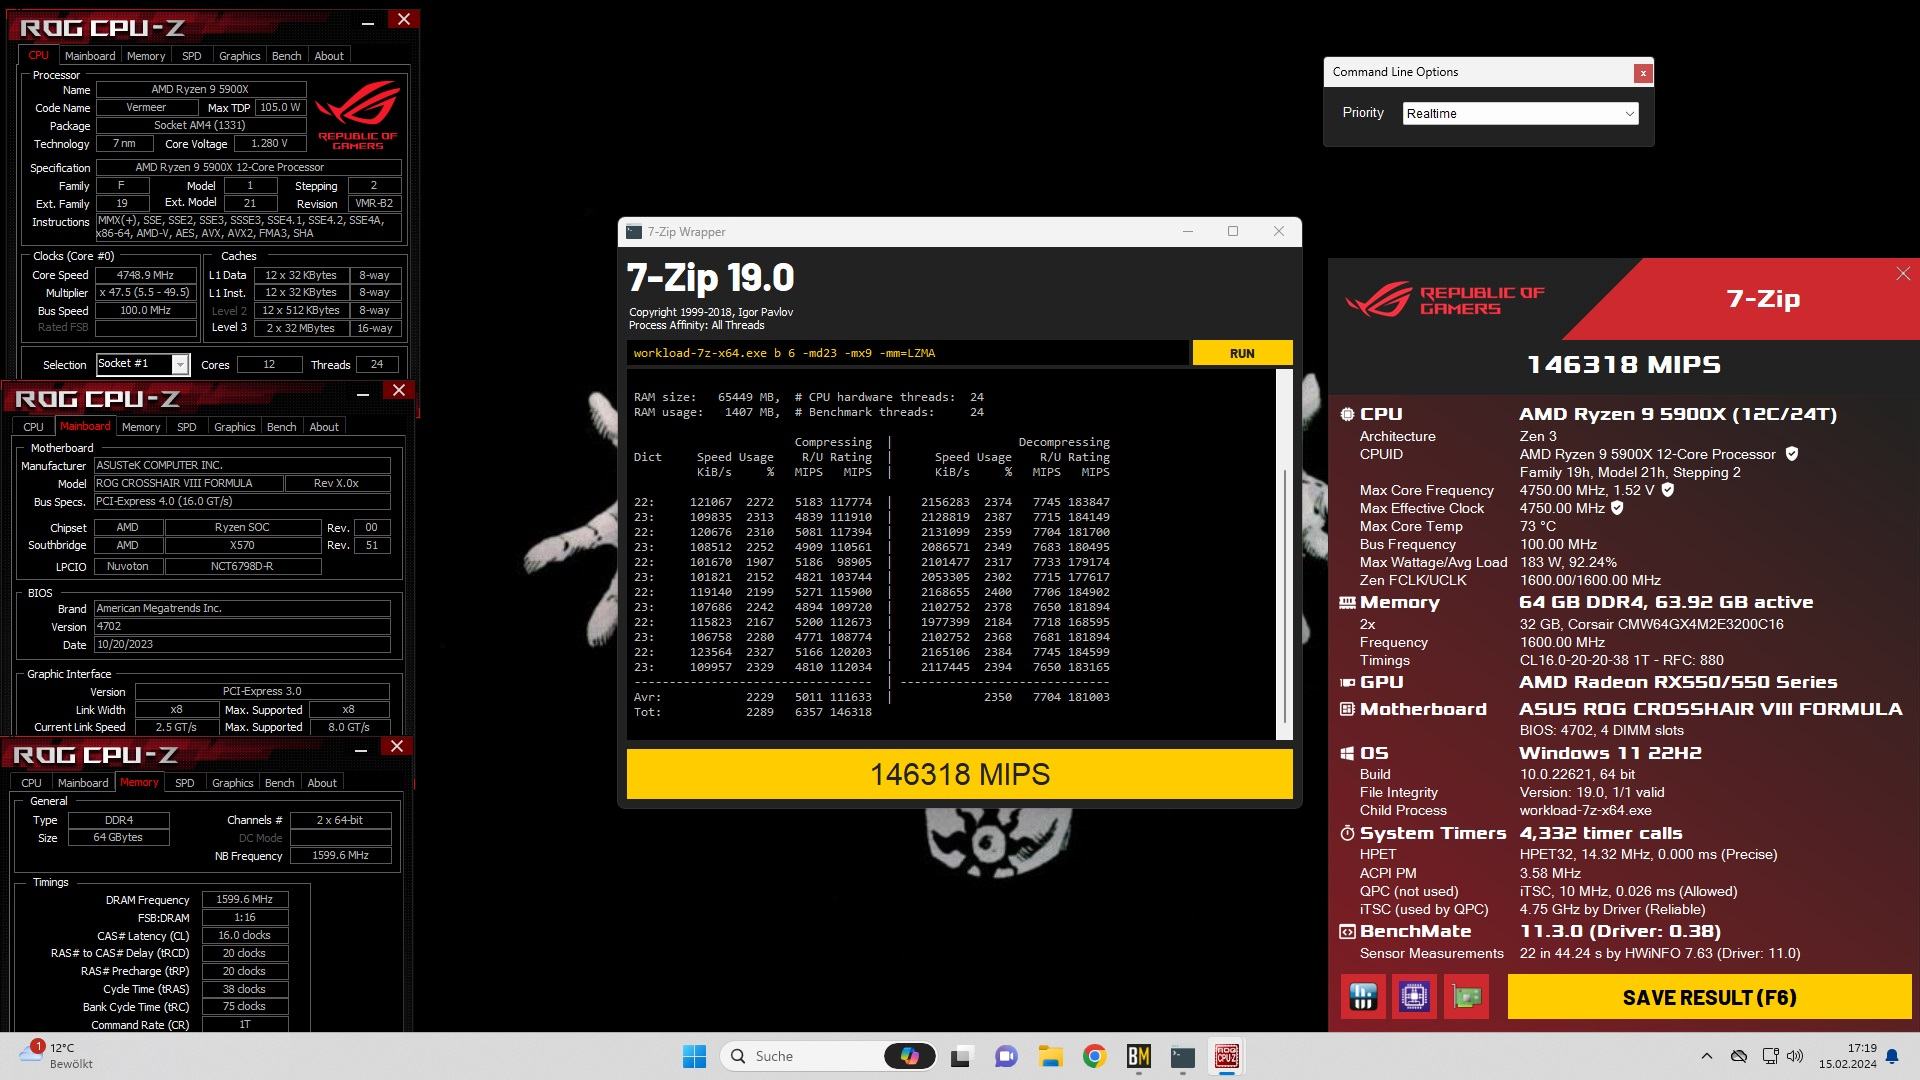
Task: Open About tab in the top CPU-Z window
Action: point(329,56)
